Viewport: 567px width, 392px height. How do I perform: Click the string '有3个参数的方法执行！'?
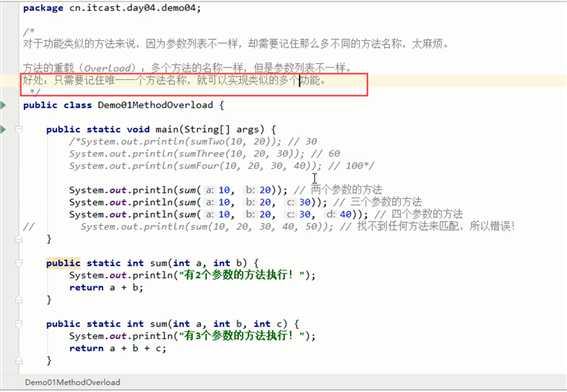[241, 336]
